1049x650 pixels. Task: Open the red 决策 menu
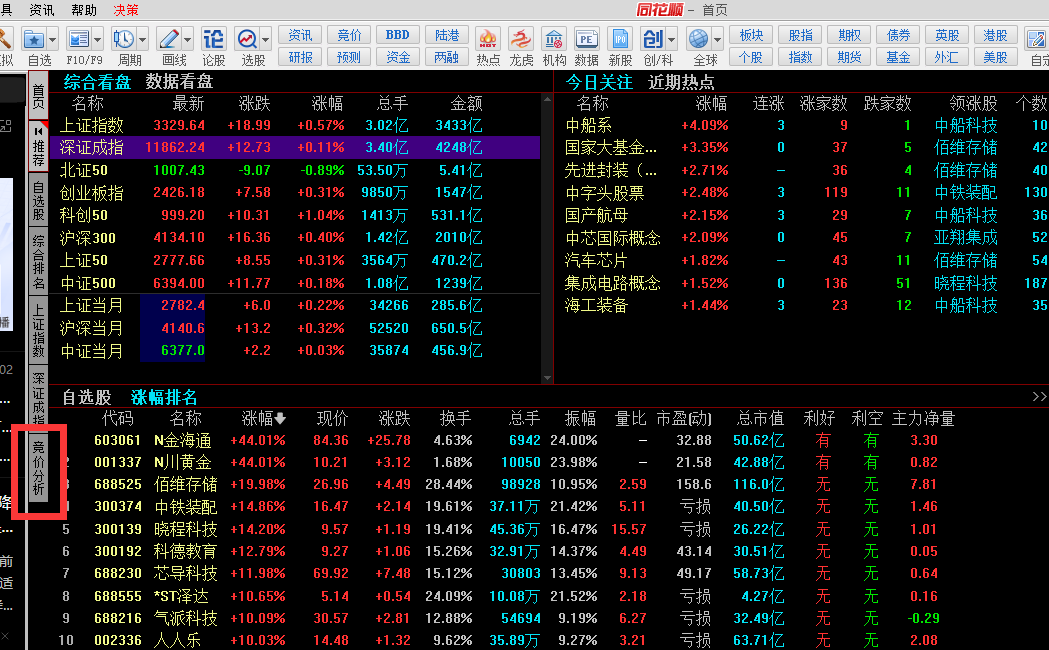point(126,10)
